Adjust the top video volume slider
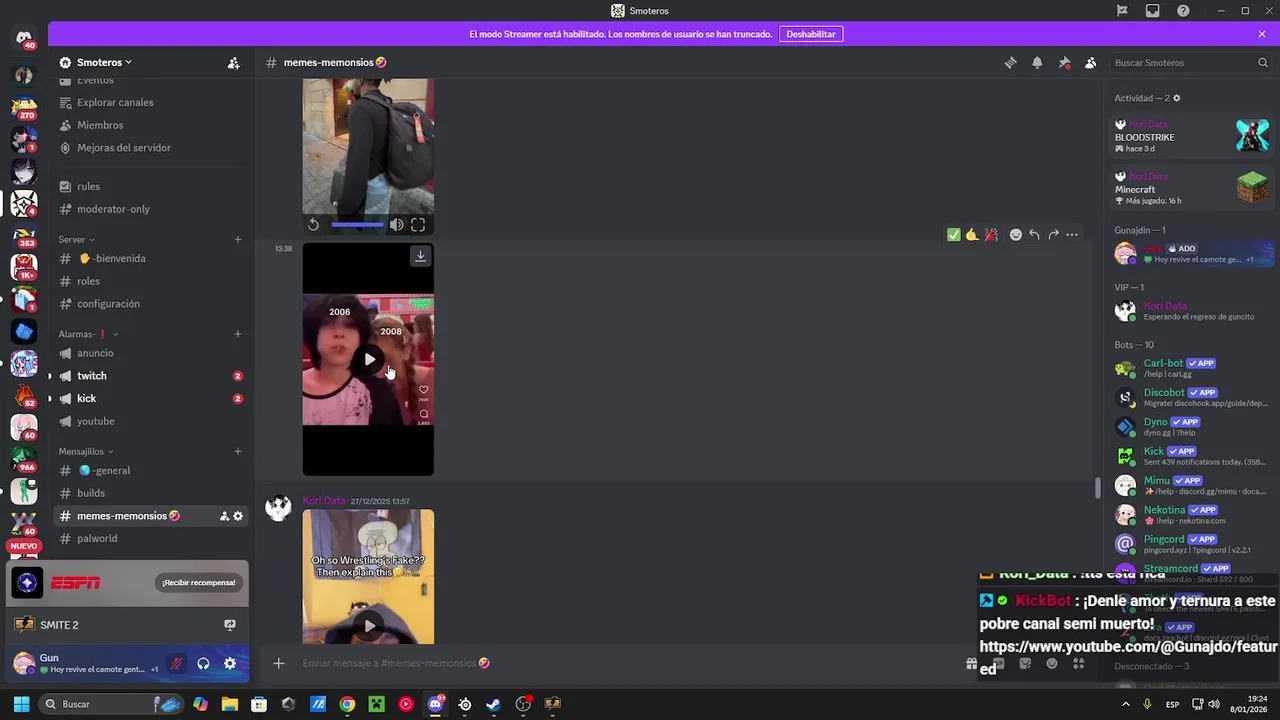 pyautogui.click(x=357, y=225)
